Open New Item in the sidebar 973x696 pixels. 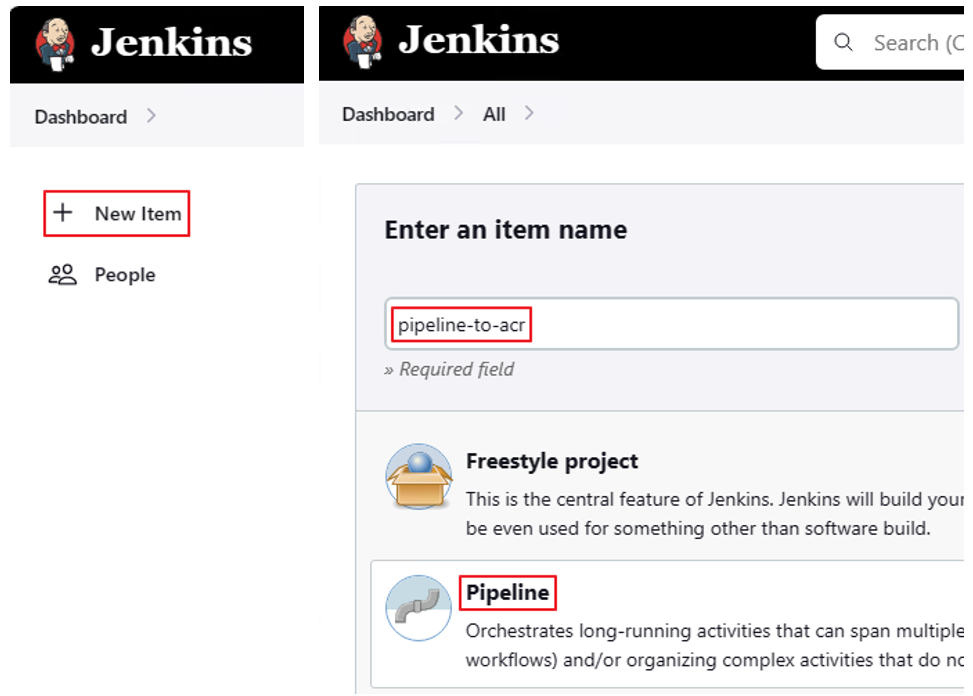pyautogui.click(x=117, y=213)
